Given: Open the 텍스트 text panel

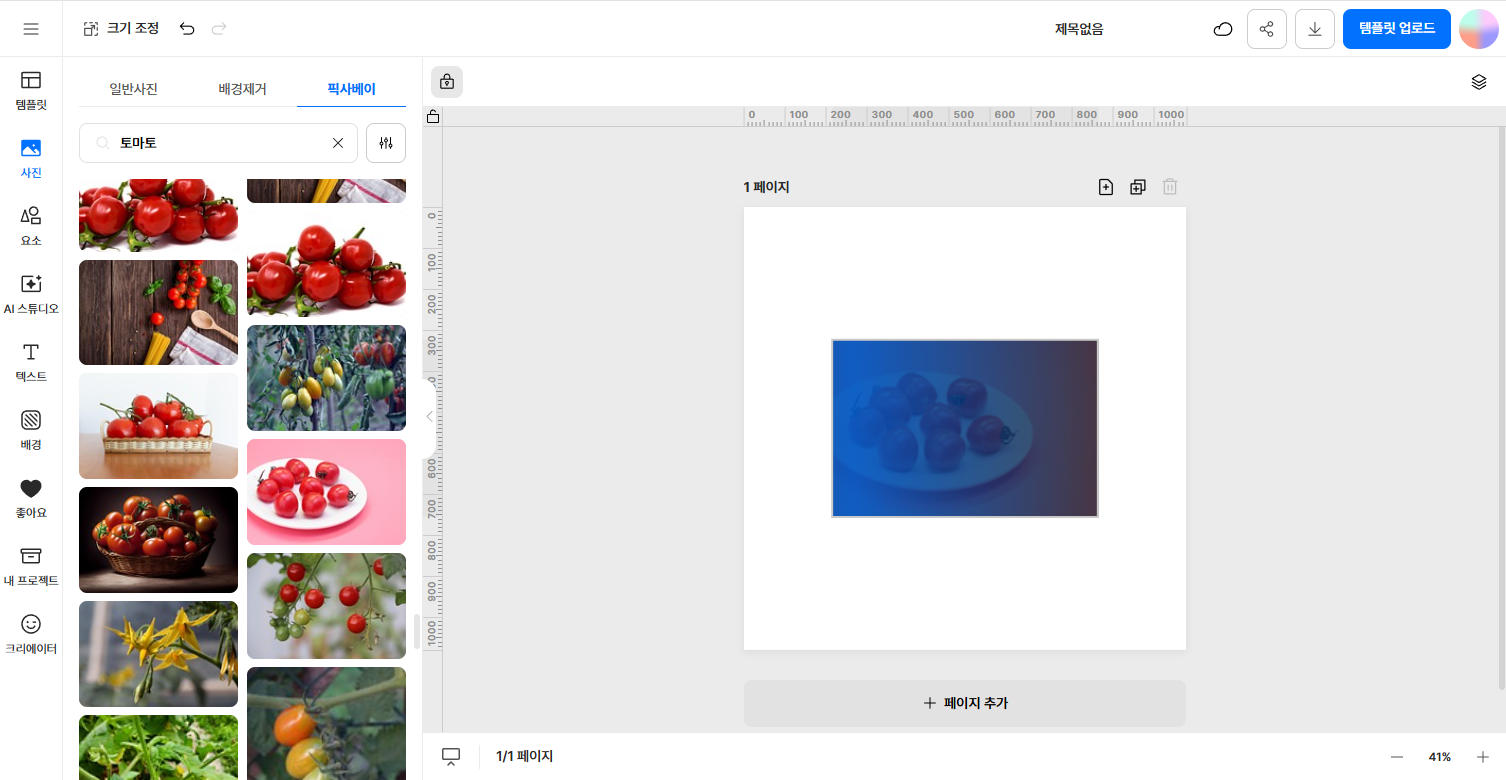Looking at the screenshot, I should [x=31, y=362].
